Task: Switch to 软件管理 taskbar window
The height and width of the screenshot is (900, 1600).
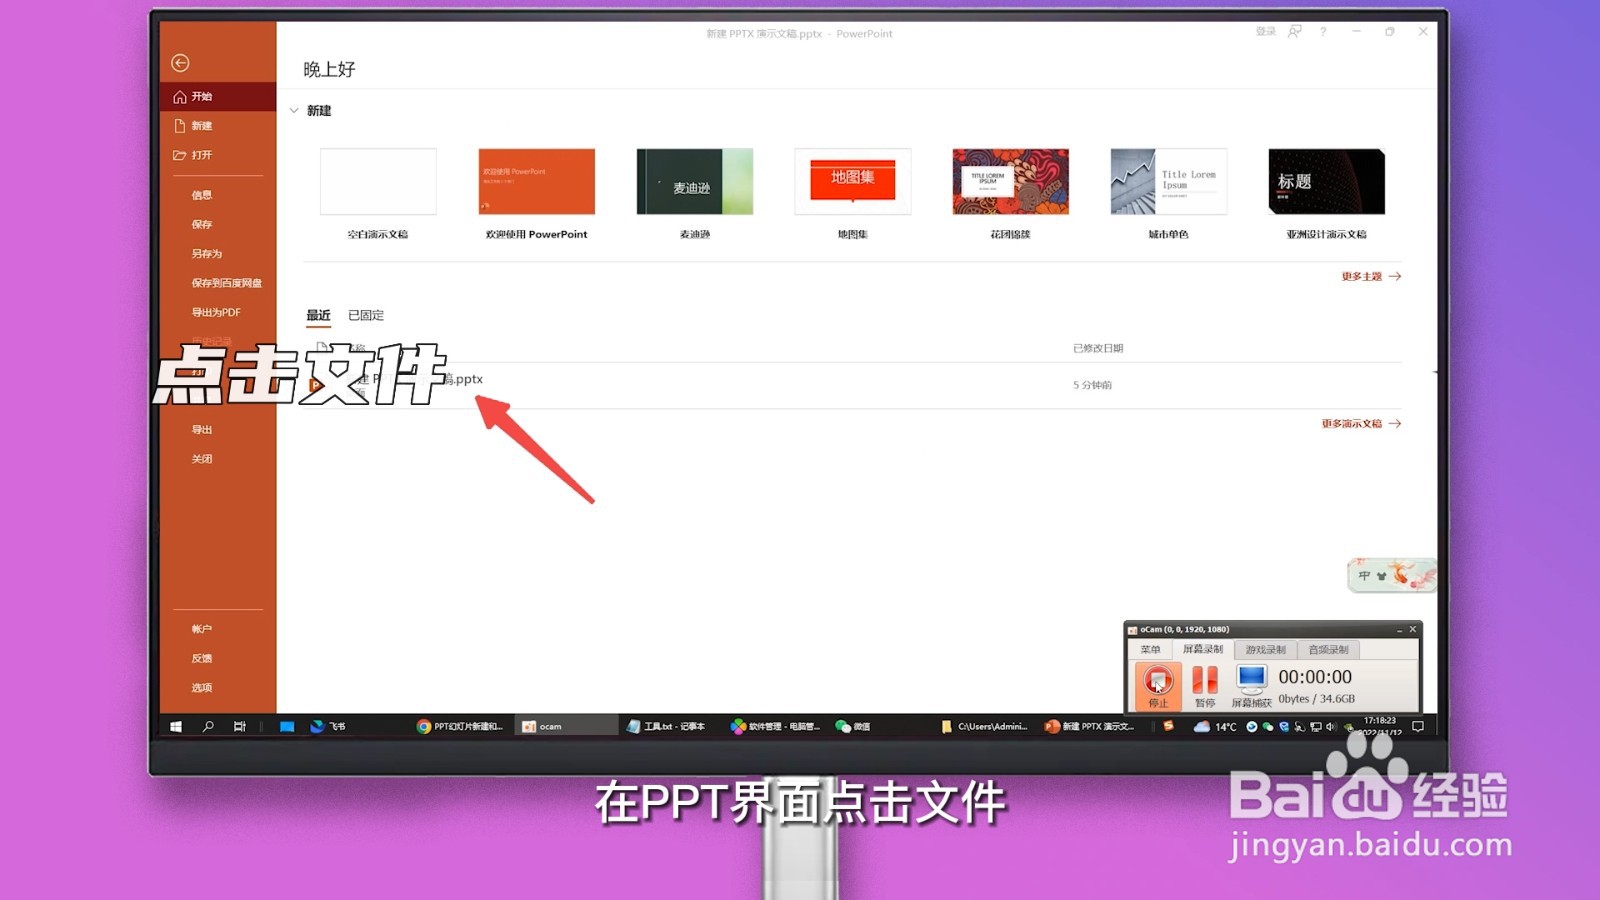Action: tap(776, 727)
